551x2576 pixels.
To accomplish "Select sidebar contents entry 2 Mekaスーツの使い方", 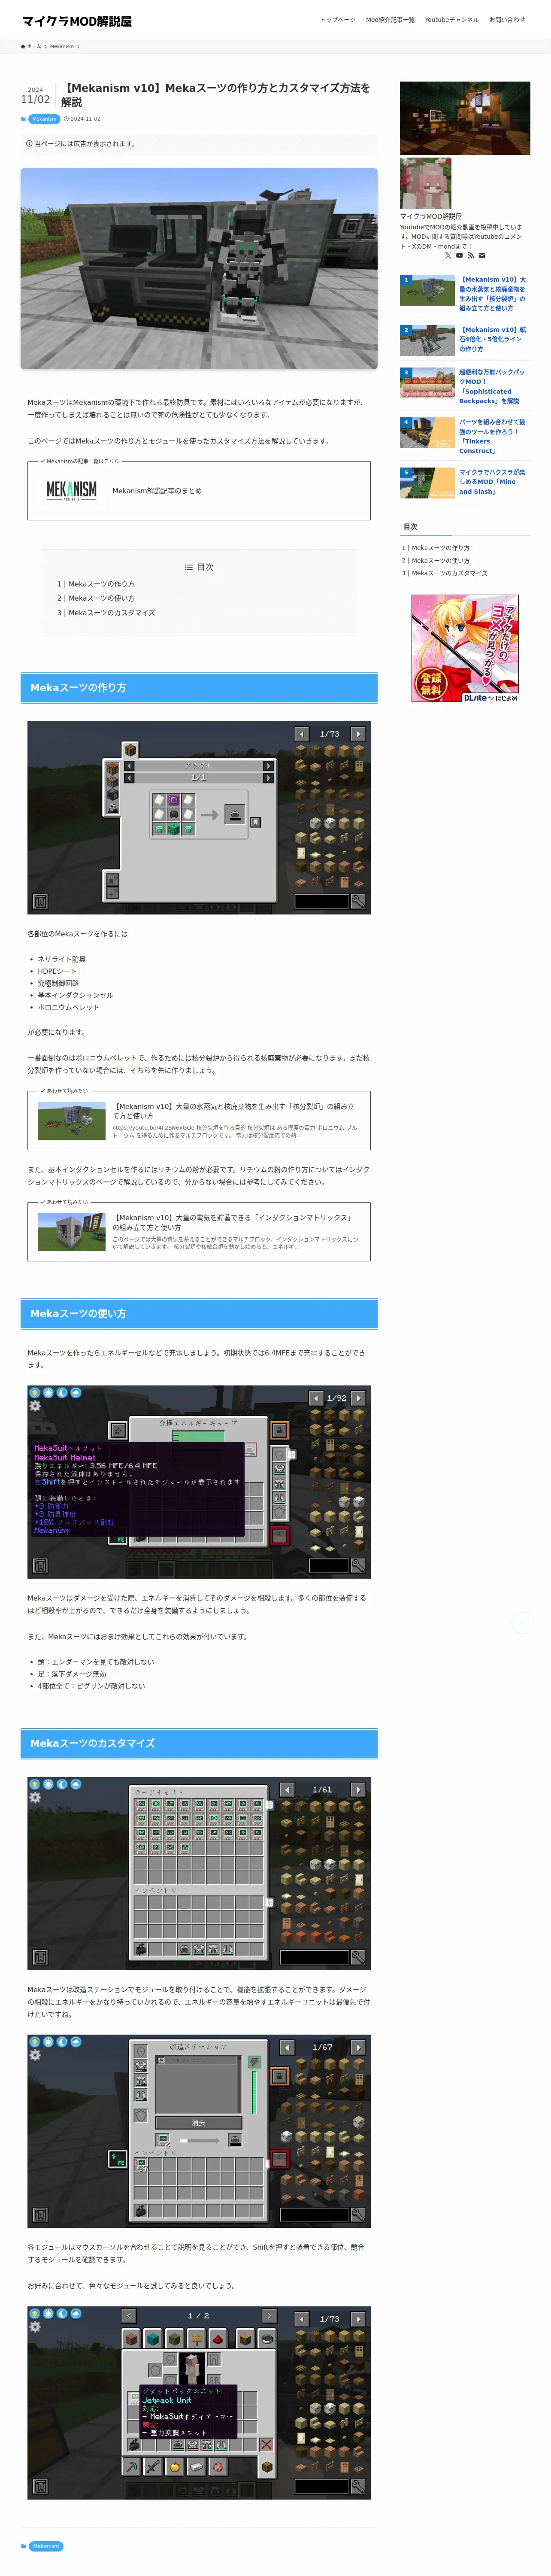I will click(436, 561).
